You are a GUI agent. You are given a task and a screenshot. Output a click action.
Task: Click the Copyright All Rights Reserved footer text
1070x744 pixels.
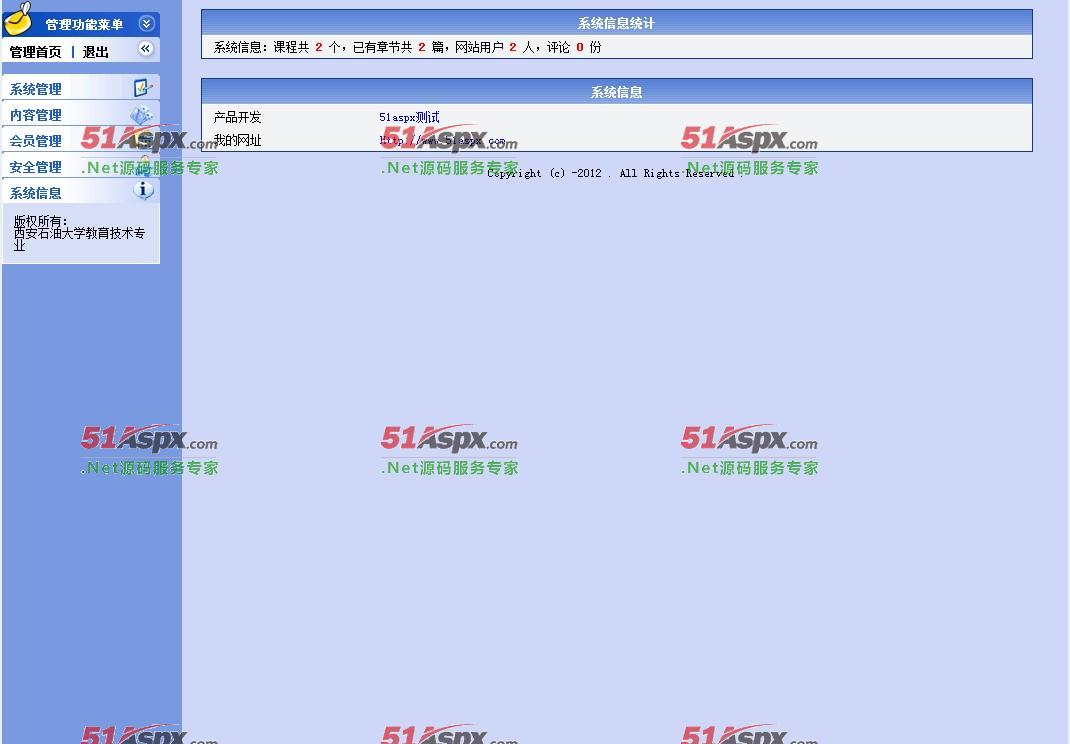[614, 173]
